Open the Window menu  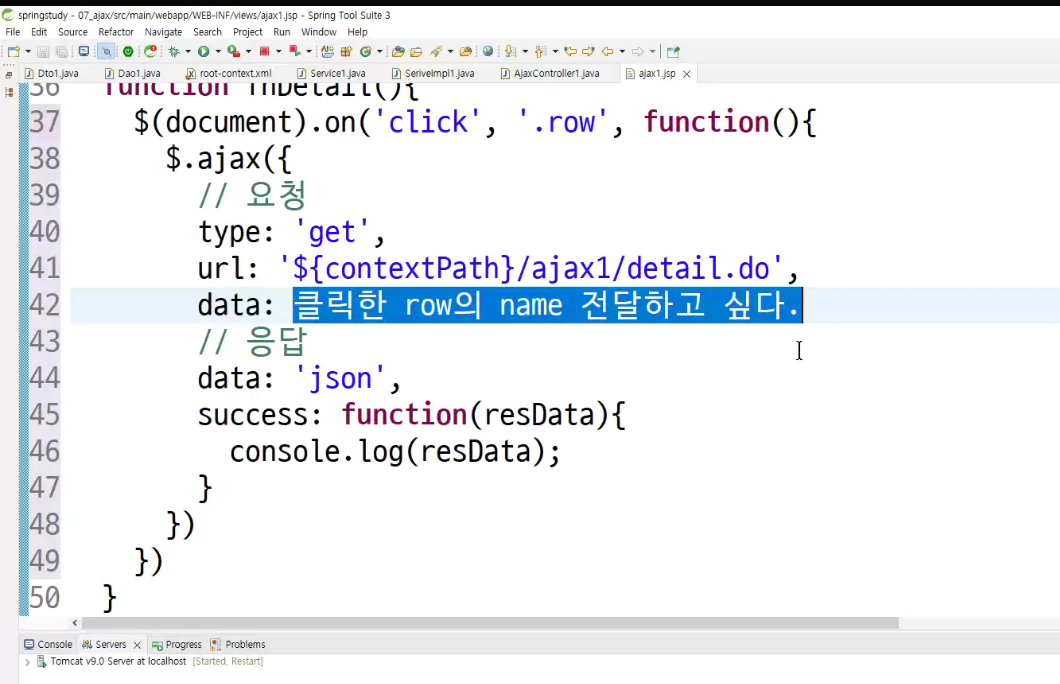coord(318,32)
